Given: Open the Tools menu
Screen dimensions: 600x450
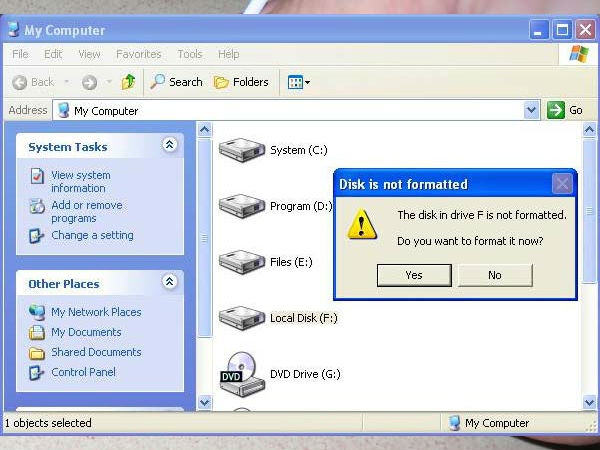Looking at the screenshot, I should click(x=190, y=54).
